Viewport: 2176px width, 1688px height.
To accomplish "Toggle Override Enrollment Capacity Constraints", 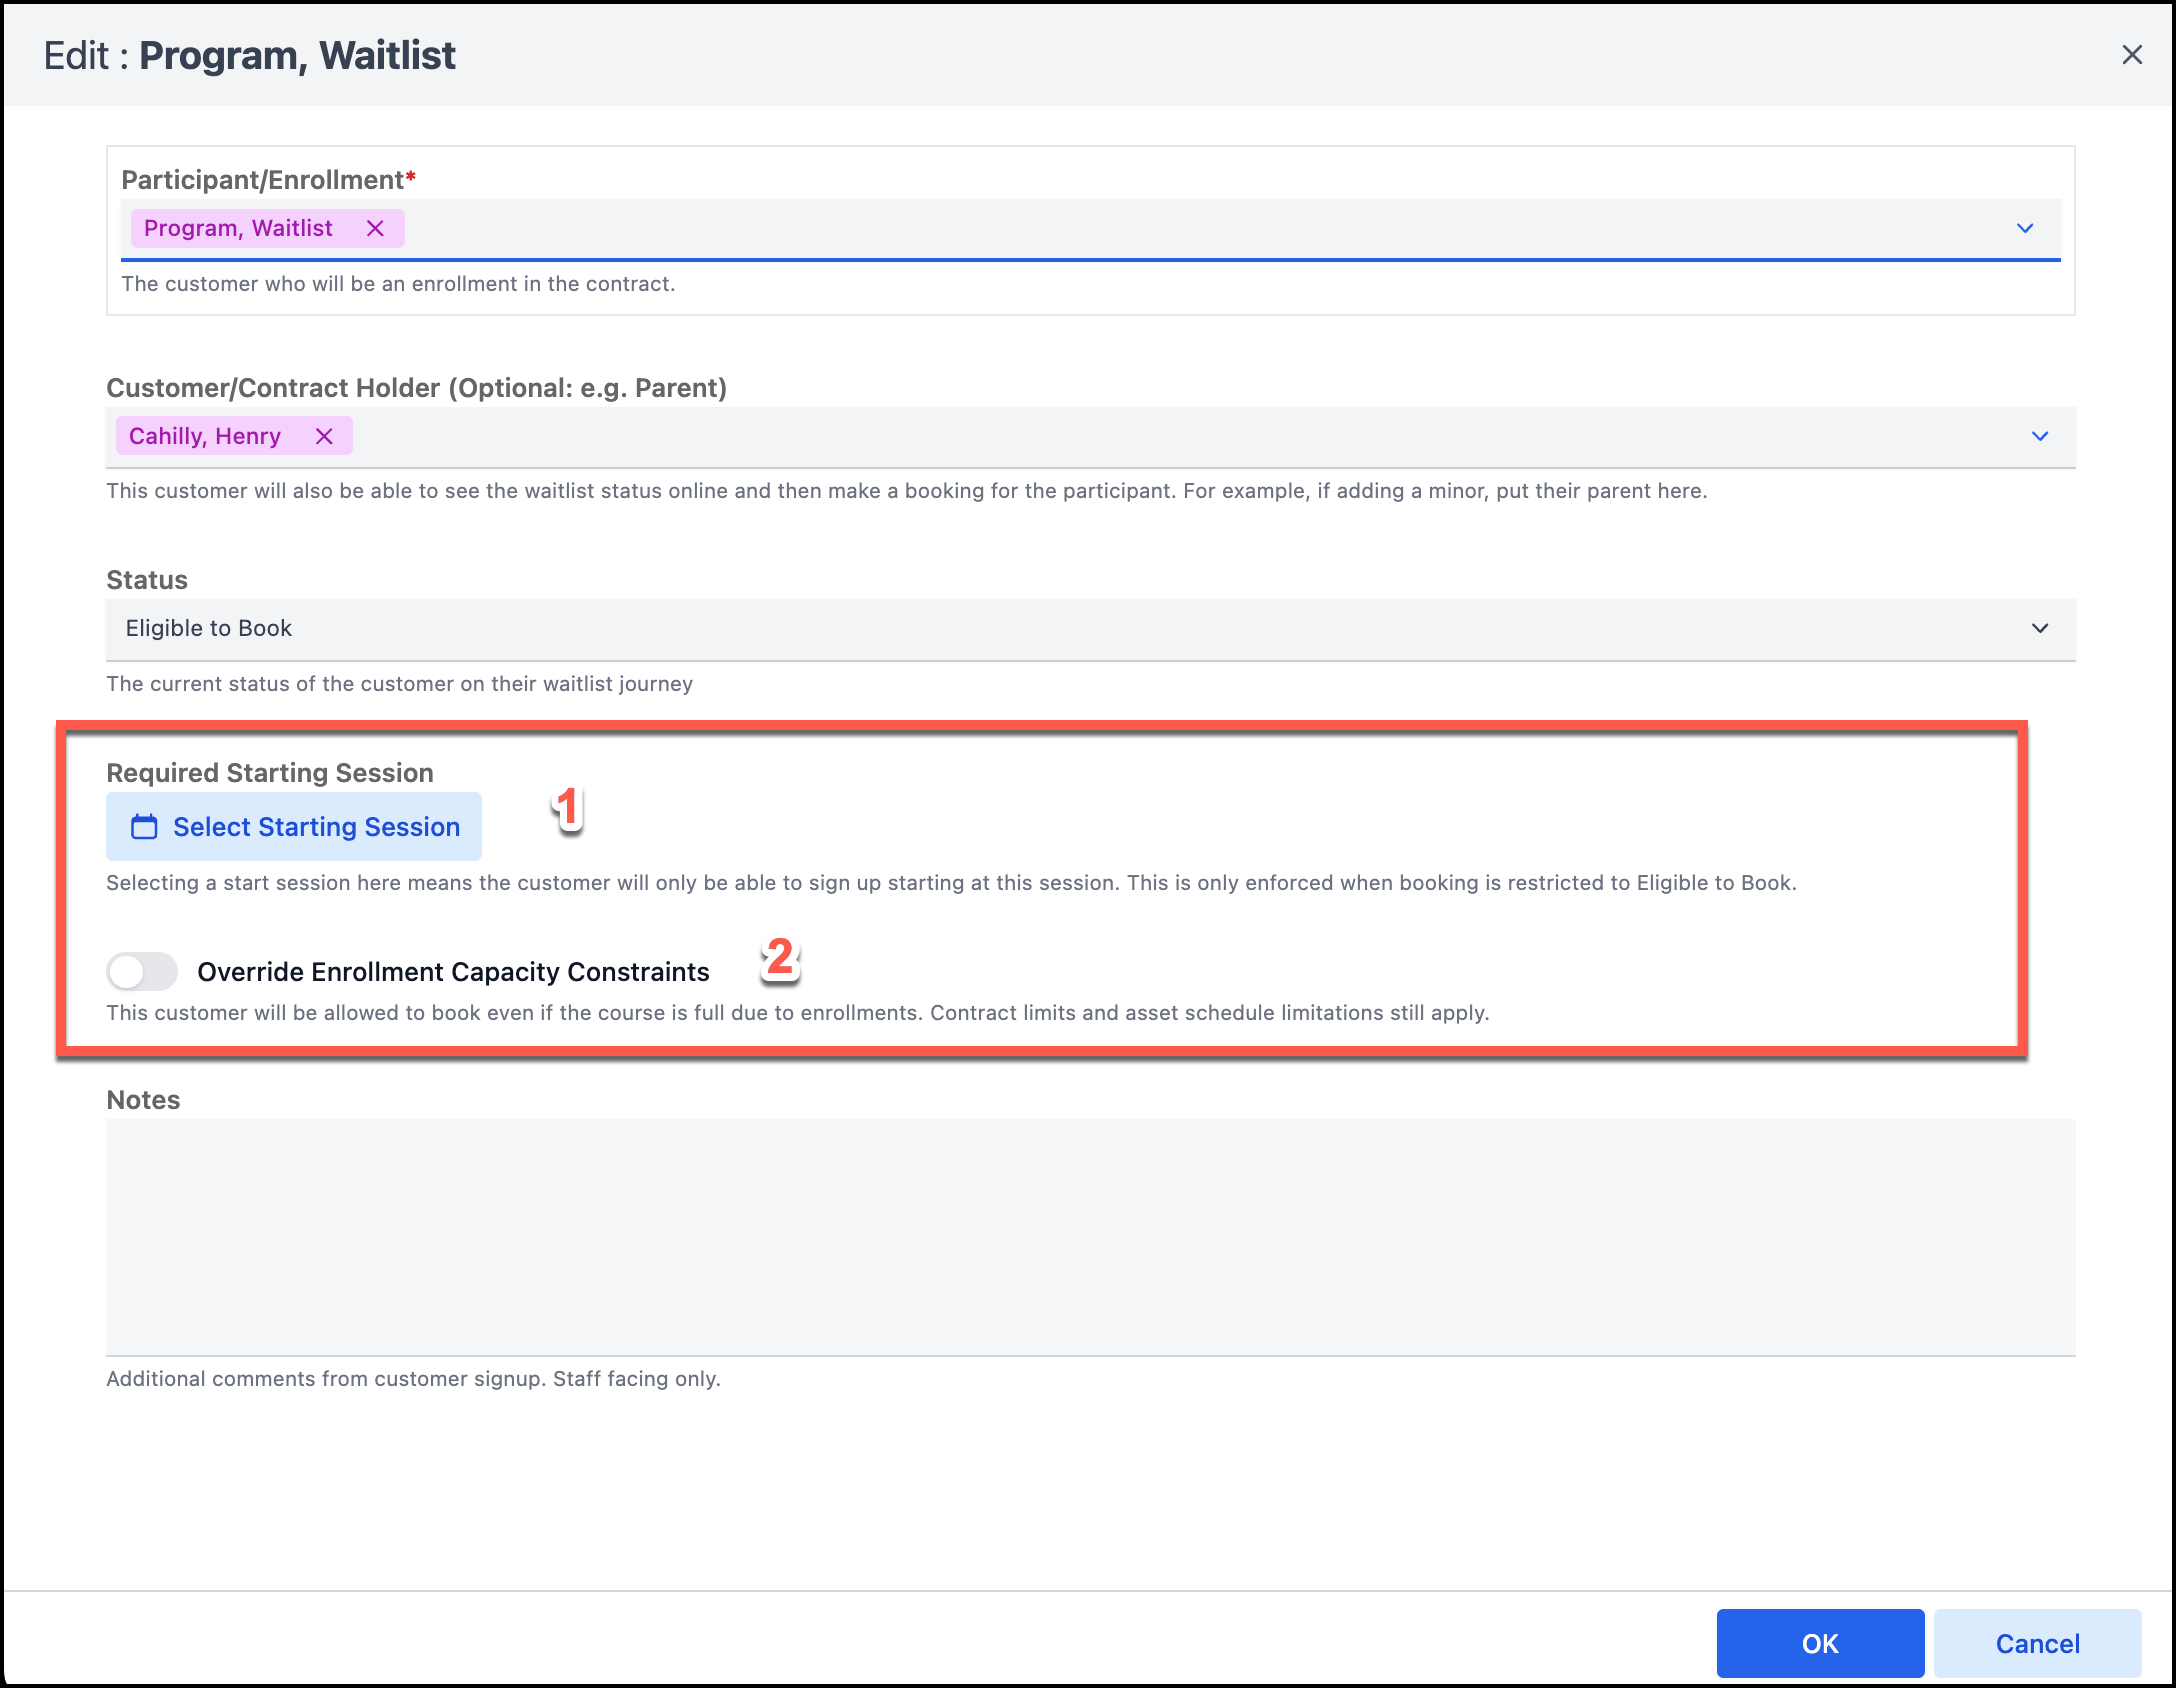I will point(142,971).
